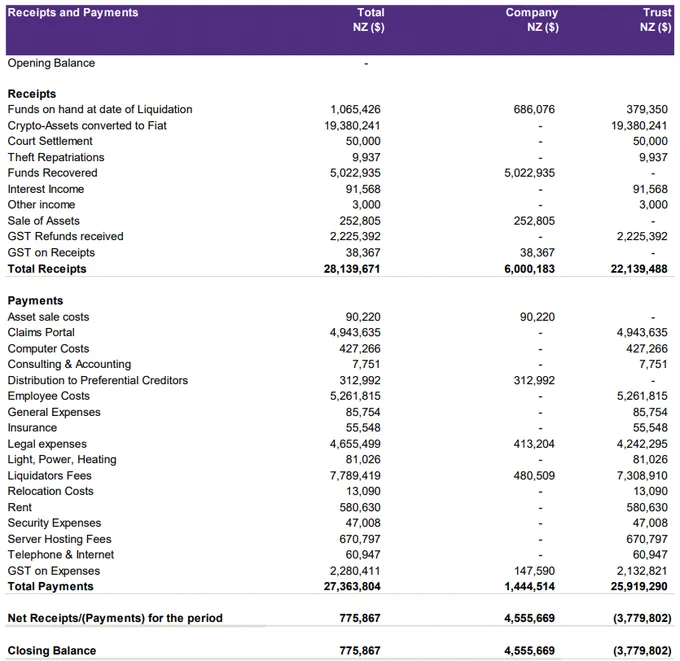Click the 'Closing Balance' row label
680x661 pixels.
(x=52, y=651)
